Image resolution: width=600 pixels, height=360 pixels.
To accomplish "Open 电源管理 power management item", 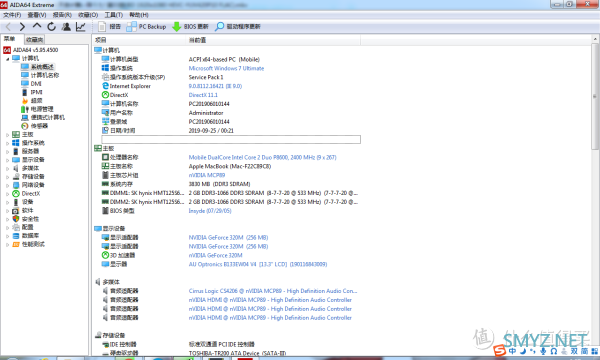I will click(42, 109).
